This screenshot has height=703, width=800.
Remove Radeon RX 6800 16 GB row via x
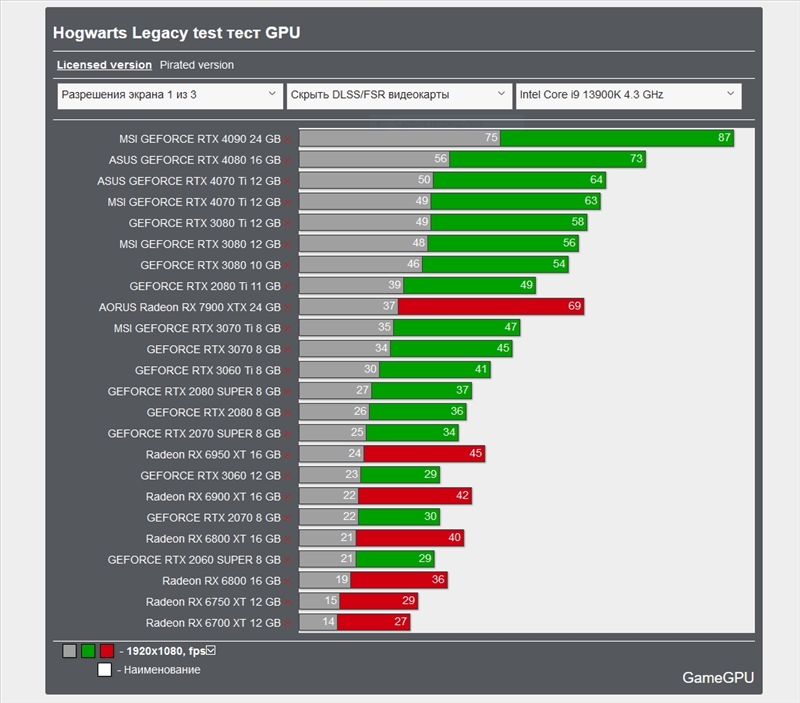click(x=288, y=582)
